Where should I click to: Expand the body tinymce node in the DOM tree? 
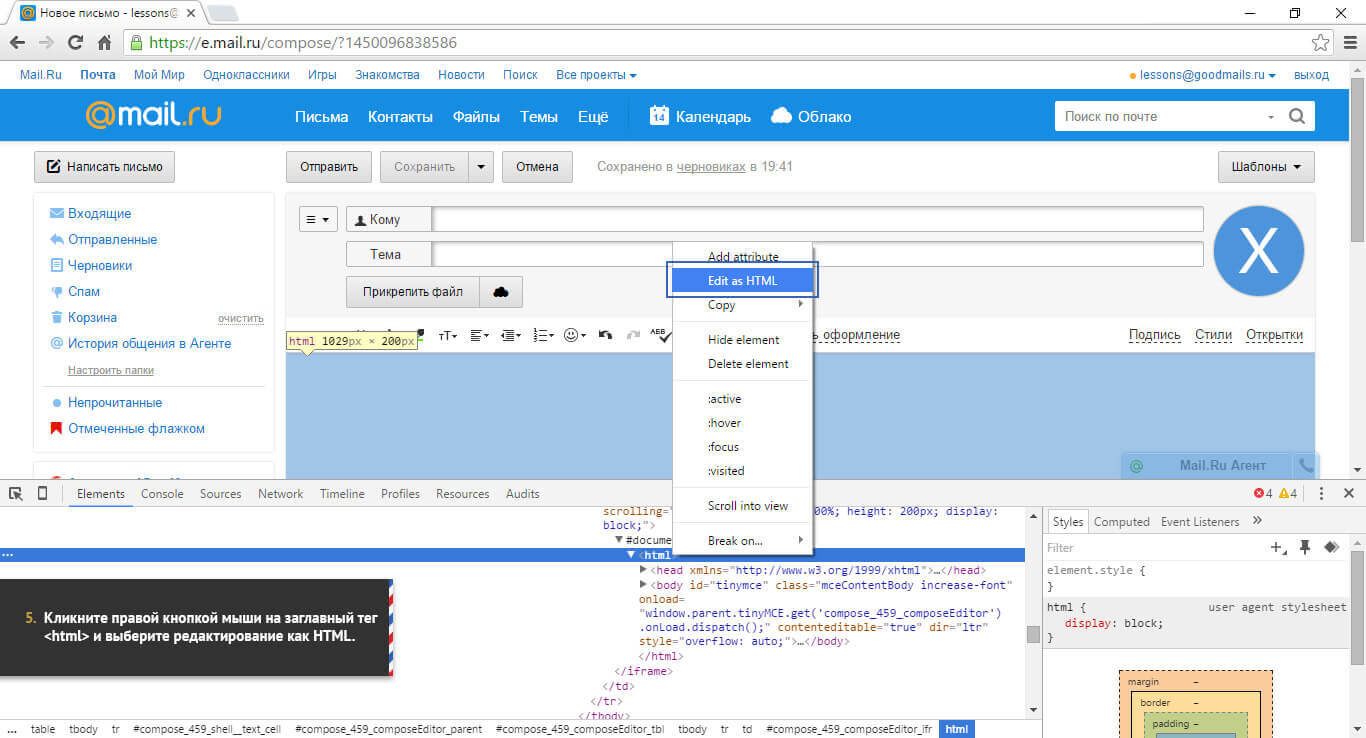pos(643,585)
